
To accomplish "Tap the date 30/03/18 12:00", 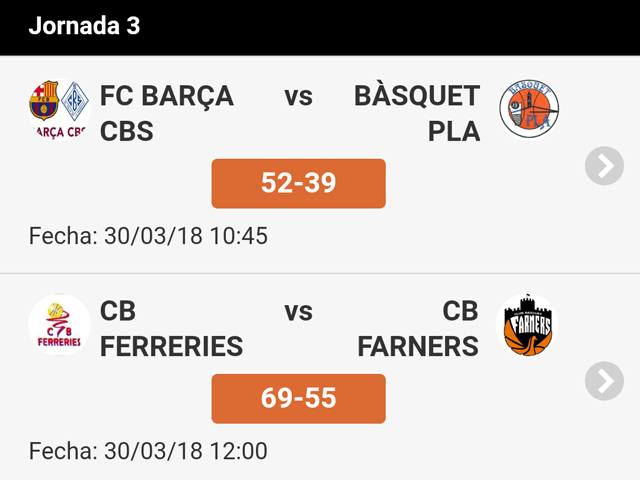I will [148, 451].
